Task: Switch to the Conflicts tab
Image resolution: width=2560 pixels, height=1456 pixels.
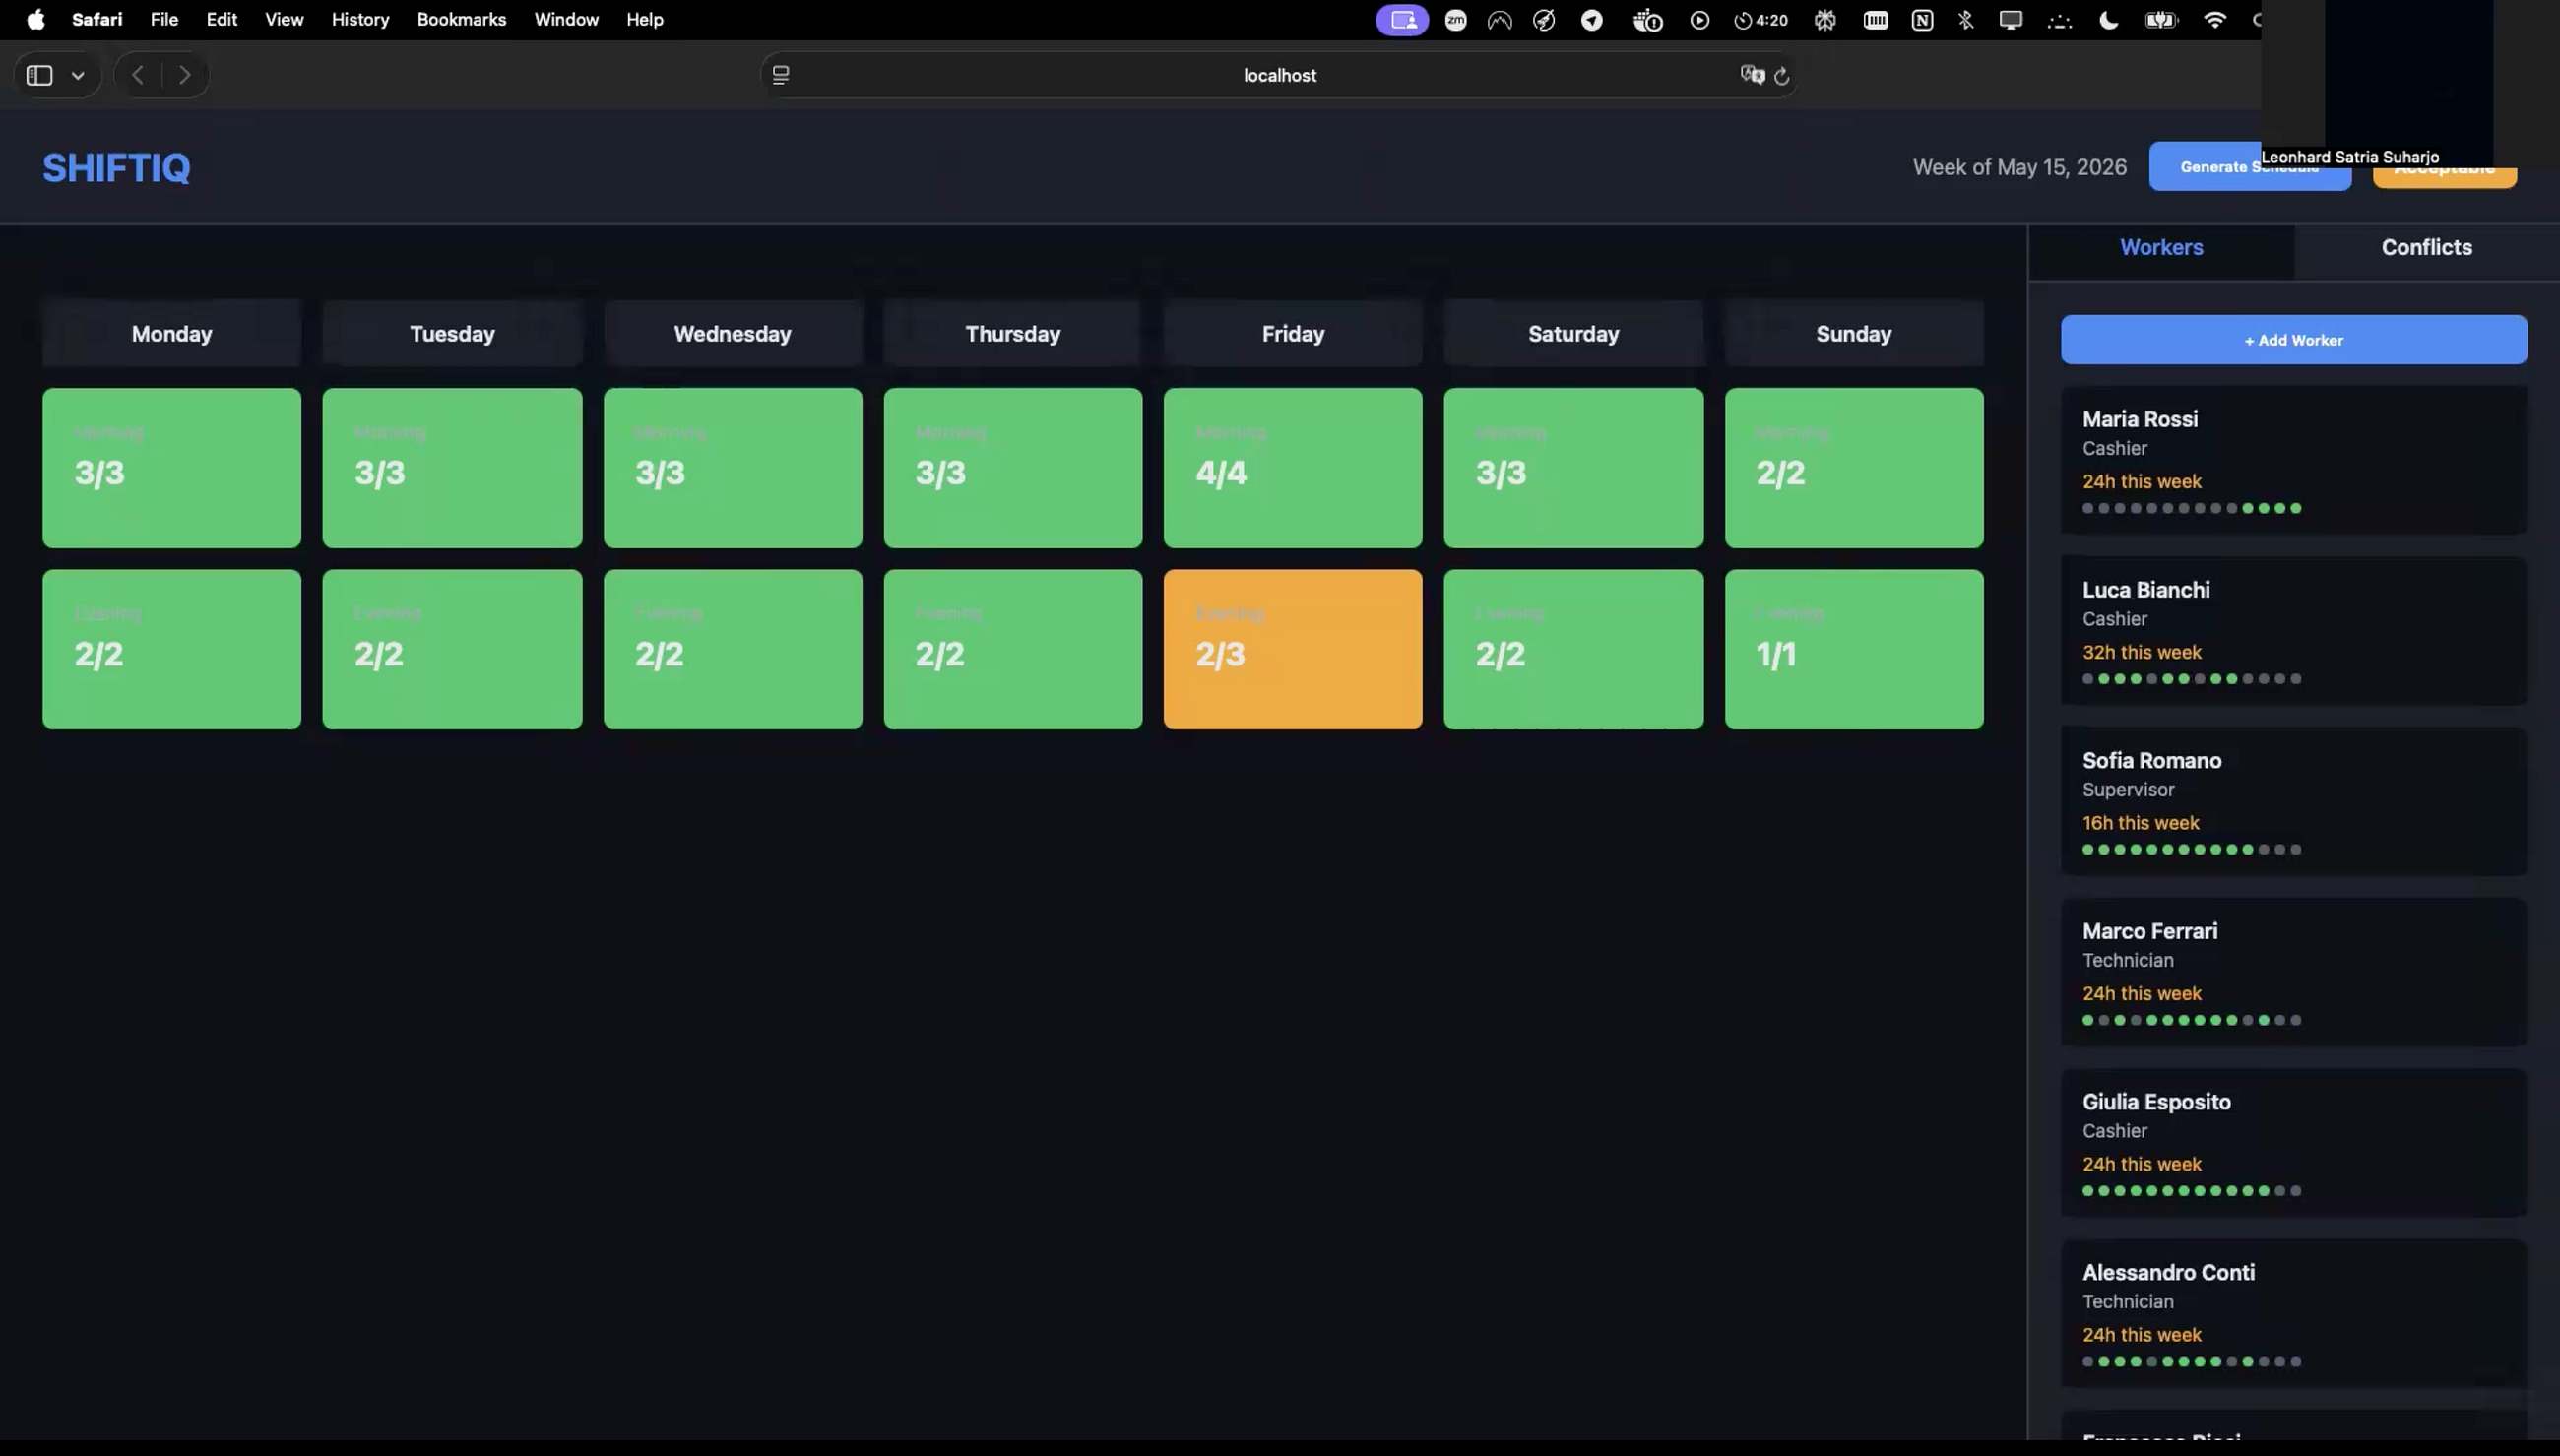Action: coord(2426,247)
